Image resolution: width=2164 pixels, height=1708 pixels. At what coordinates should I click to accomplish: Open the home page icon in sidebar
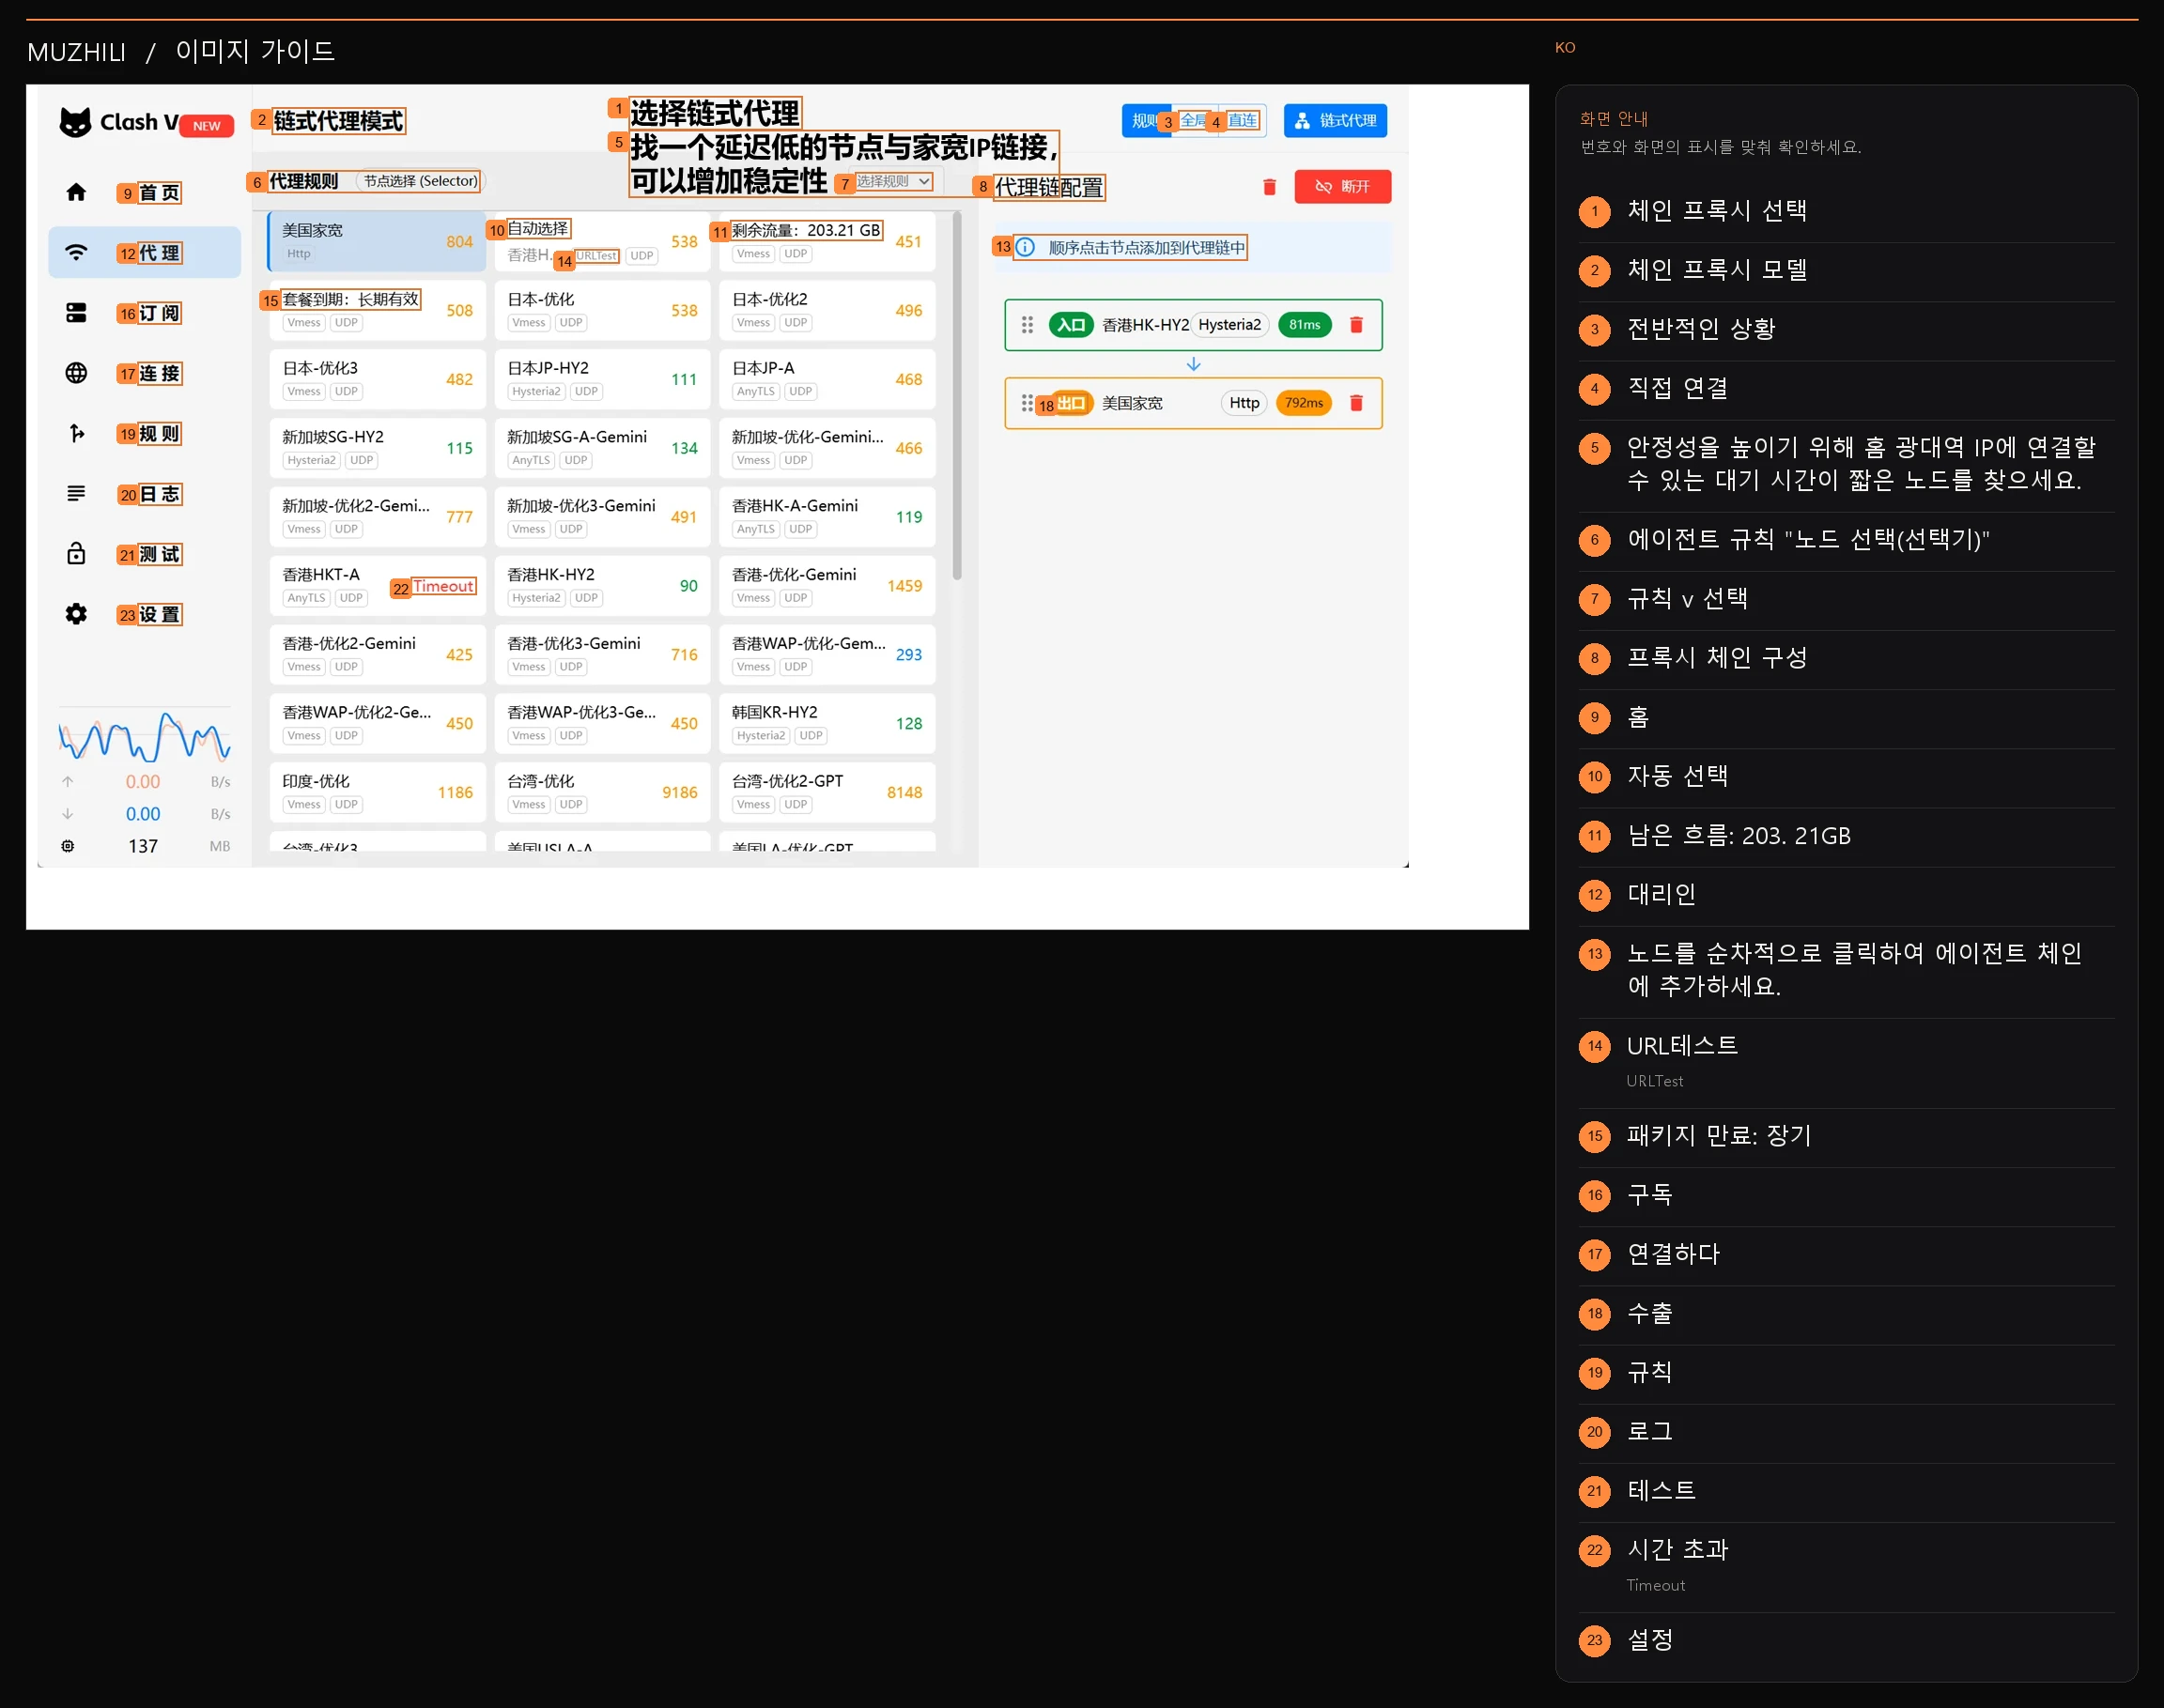[x=76, y=192]
